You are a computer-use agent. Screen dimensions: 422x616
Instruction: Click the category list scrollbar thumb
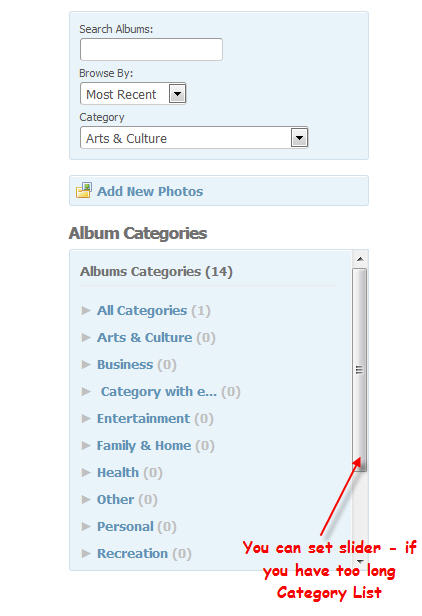coord(360,370)
